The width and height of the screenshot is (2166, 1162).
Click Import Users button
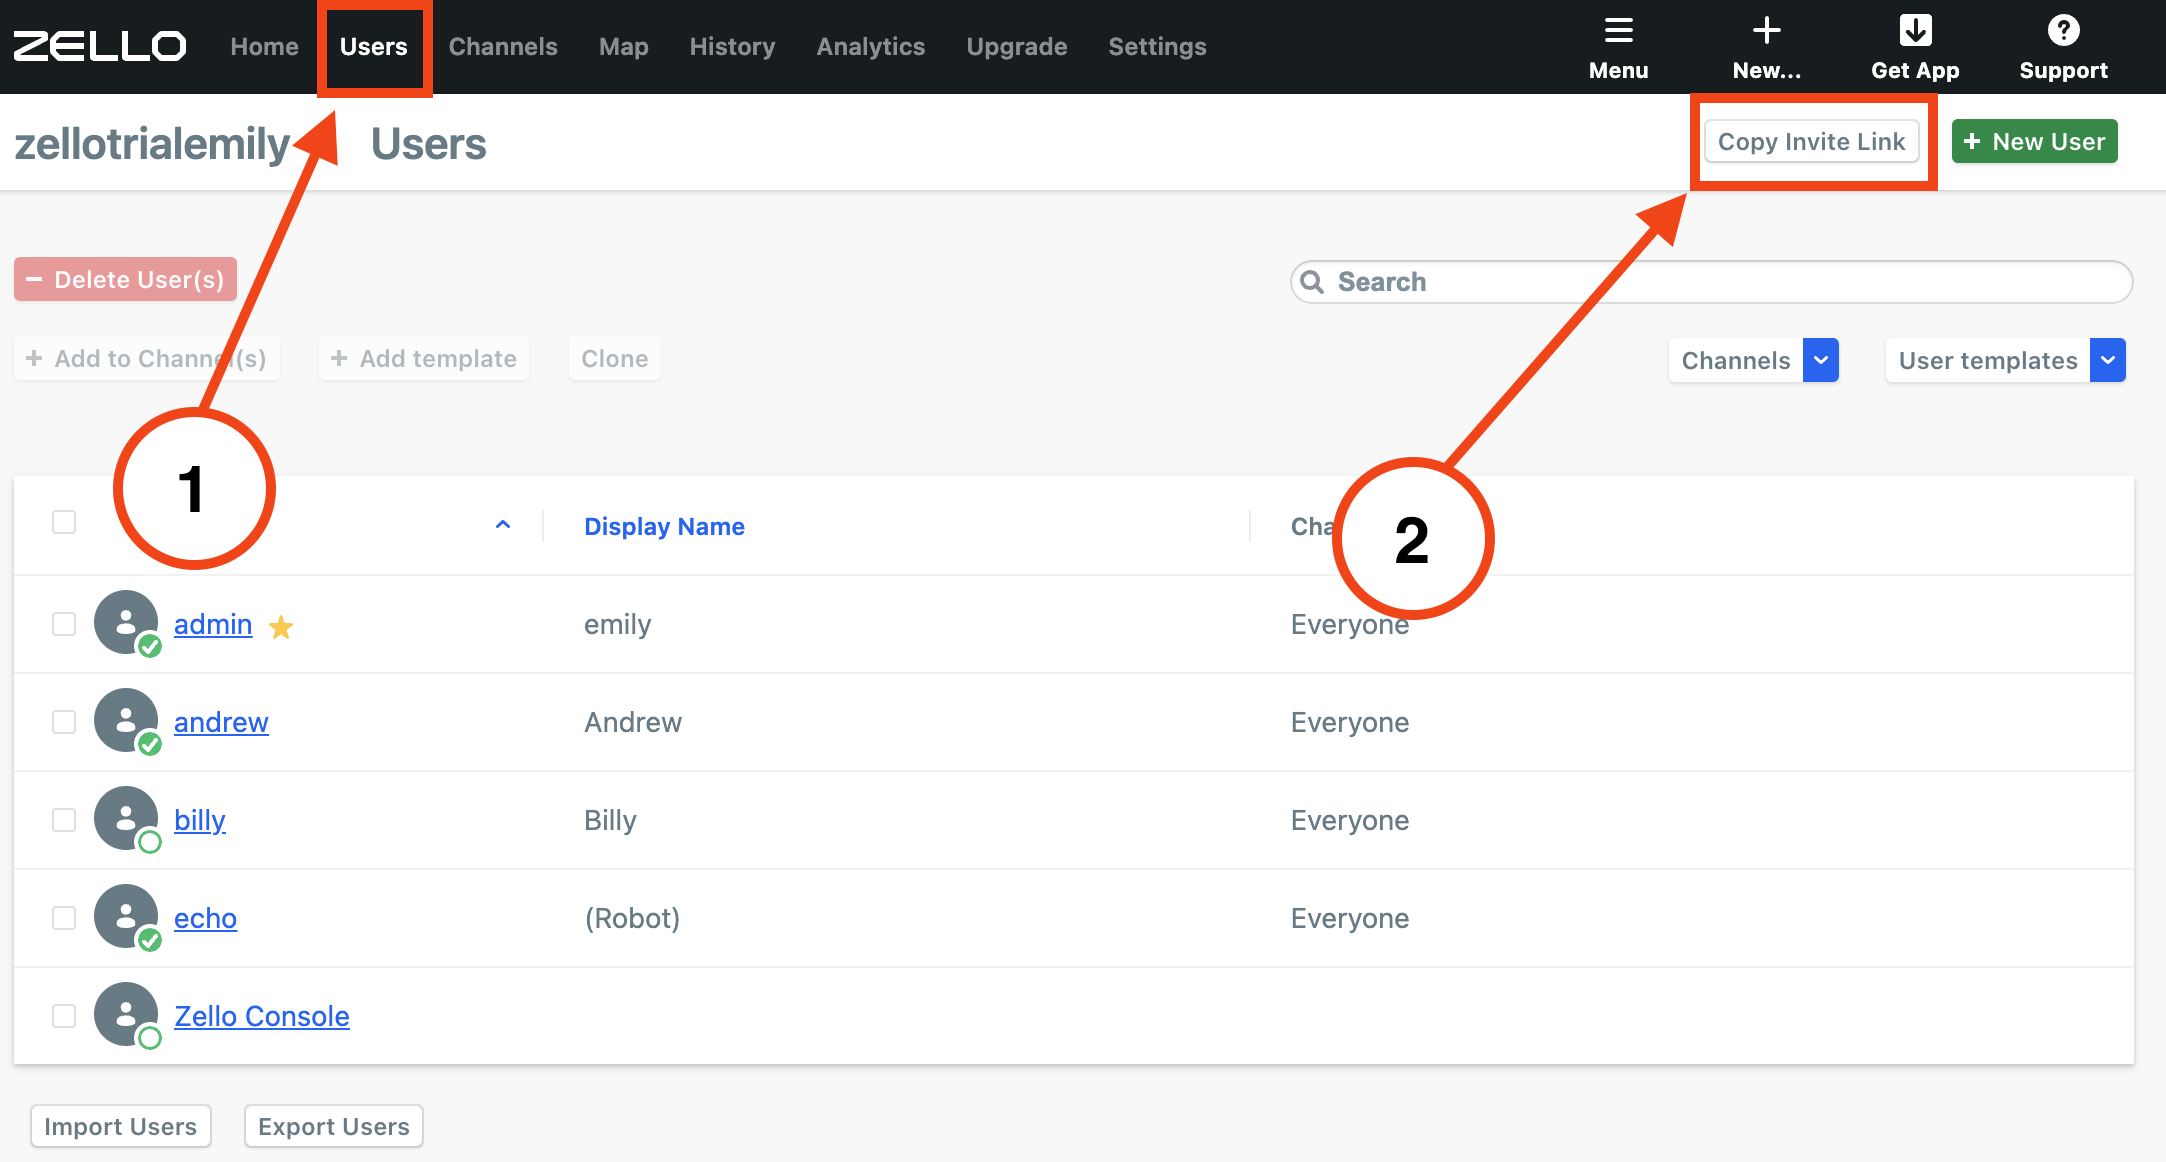point(121,1127)
